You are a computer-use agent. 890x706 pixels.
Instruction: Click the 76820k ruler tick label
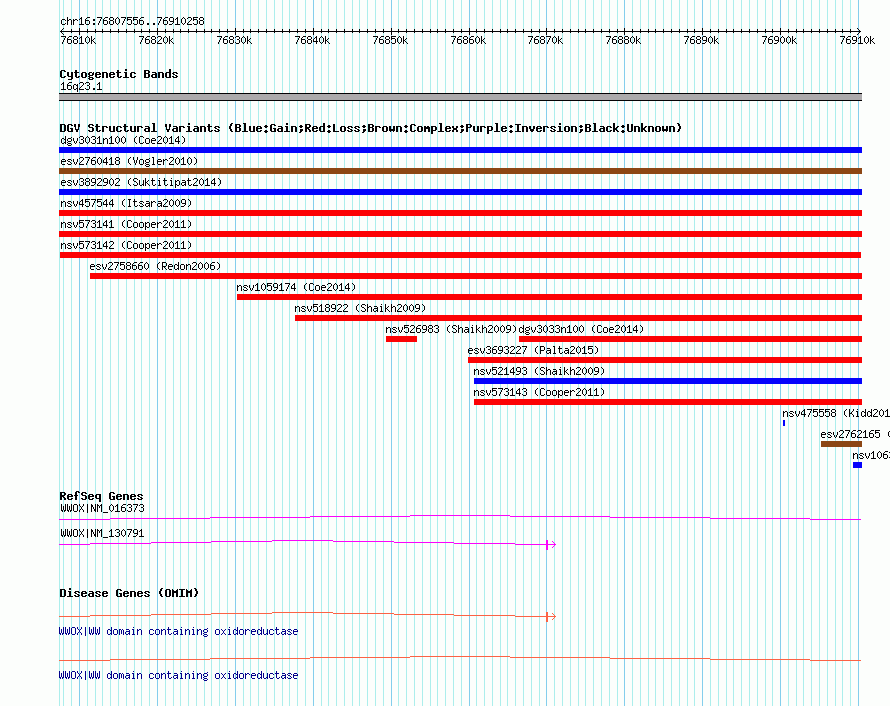(156, 40)
